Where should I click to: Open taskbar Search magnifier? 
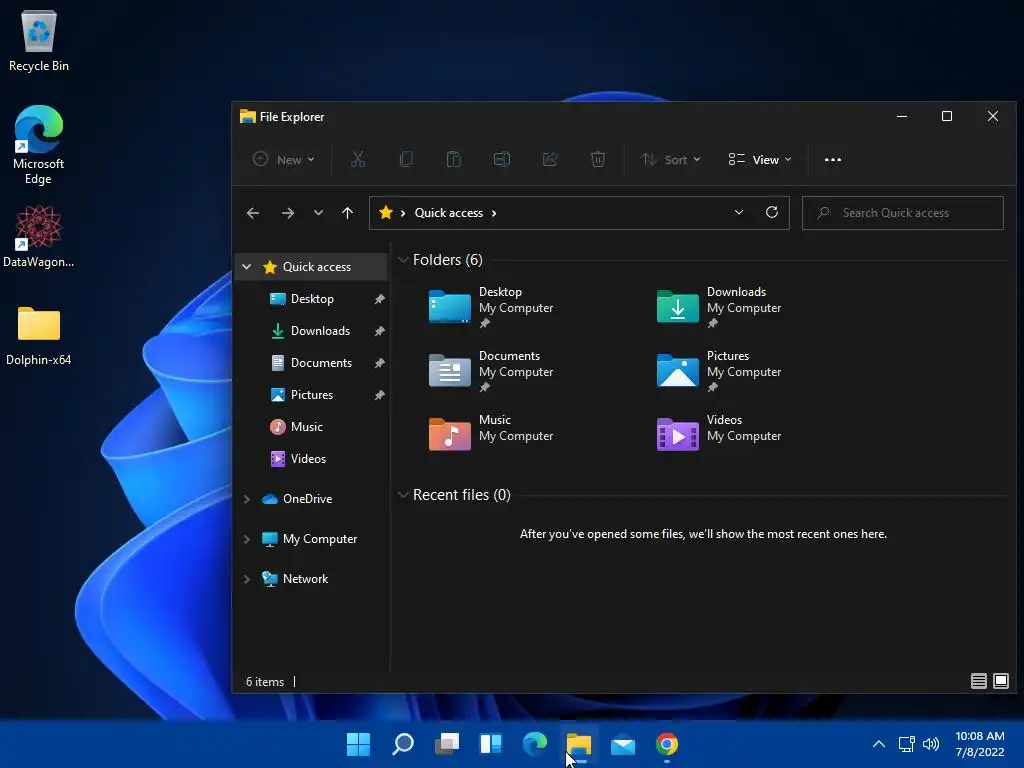tap(403, 744)
